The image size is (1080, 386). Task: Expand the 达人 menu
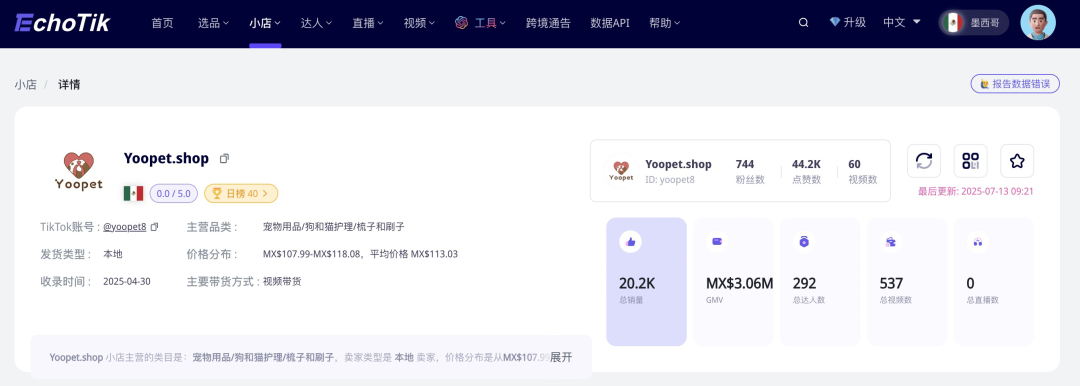tap(317, 23)
